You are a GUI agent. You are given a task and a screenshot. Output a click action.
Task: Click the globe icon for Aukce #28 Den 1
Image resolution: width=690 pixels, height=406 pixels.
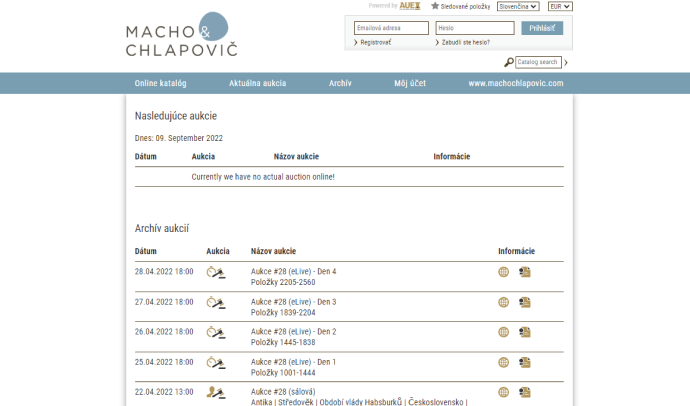(504, 362)
